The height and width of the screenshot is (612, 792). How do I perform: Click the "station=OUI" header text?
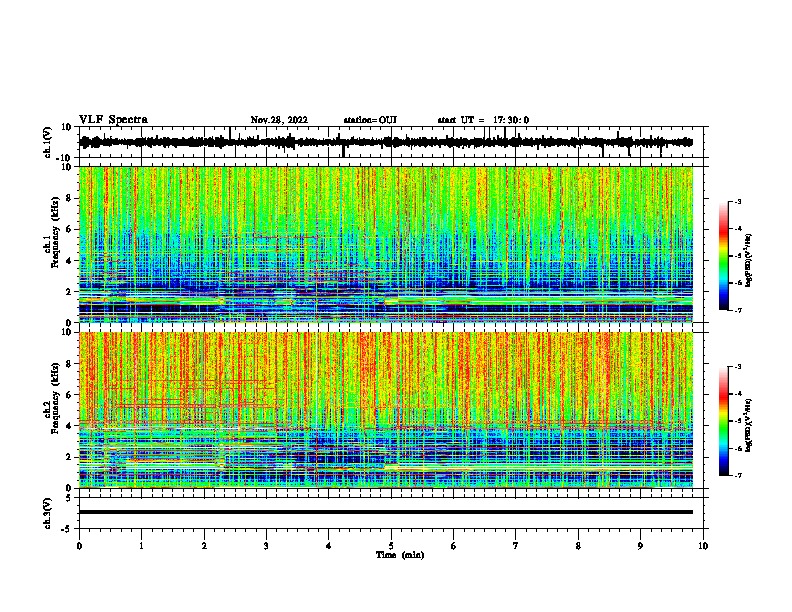click(370, 120)
